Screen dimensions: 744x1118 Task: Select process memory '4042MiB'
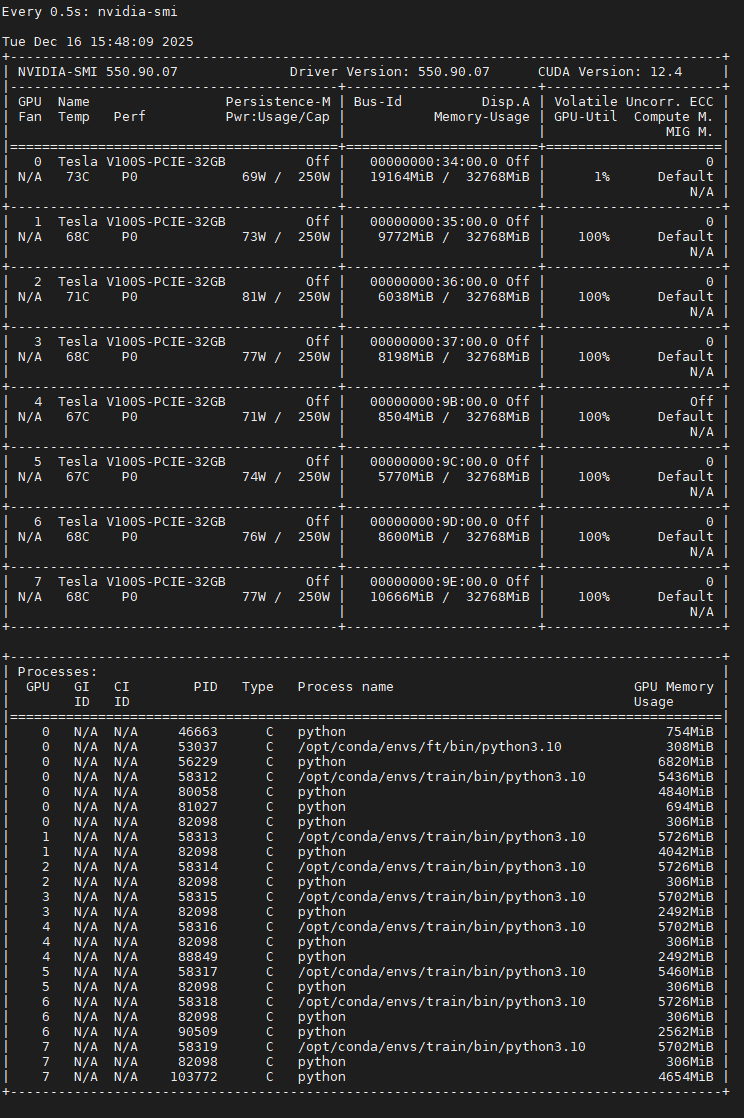click(686, 851)
